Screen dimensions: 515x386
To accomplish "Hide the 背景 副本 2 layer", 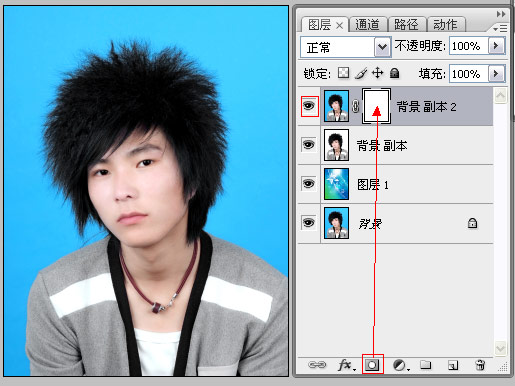I will click(309, 106).
